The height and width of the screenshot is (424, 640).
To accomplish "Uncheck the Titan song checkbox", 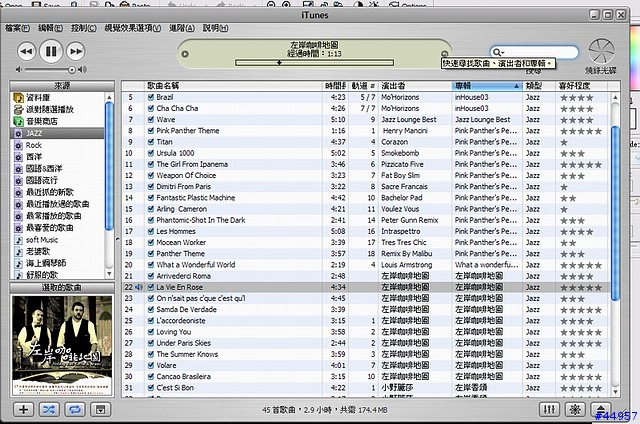I will pos(151,142).
